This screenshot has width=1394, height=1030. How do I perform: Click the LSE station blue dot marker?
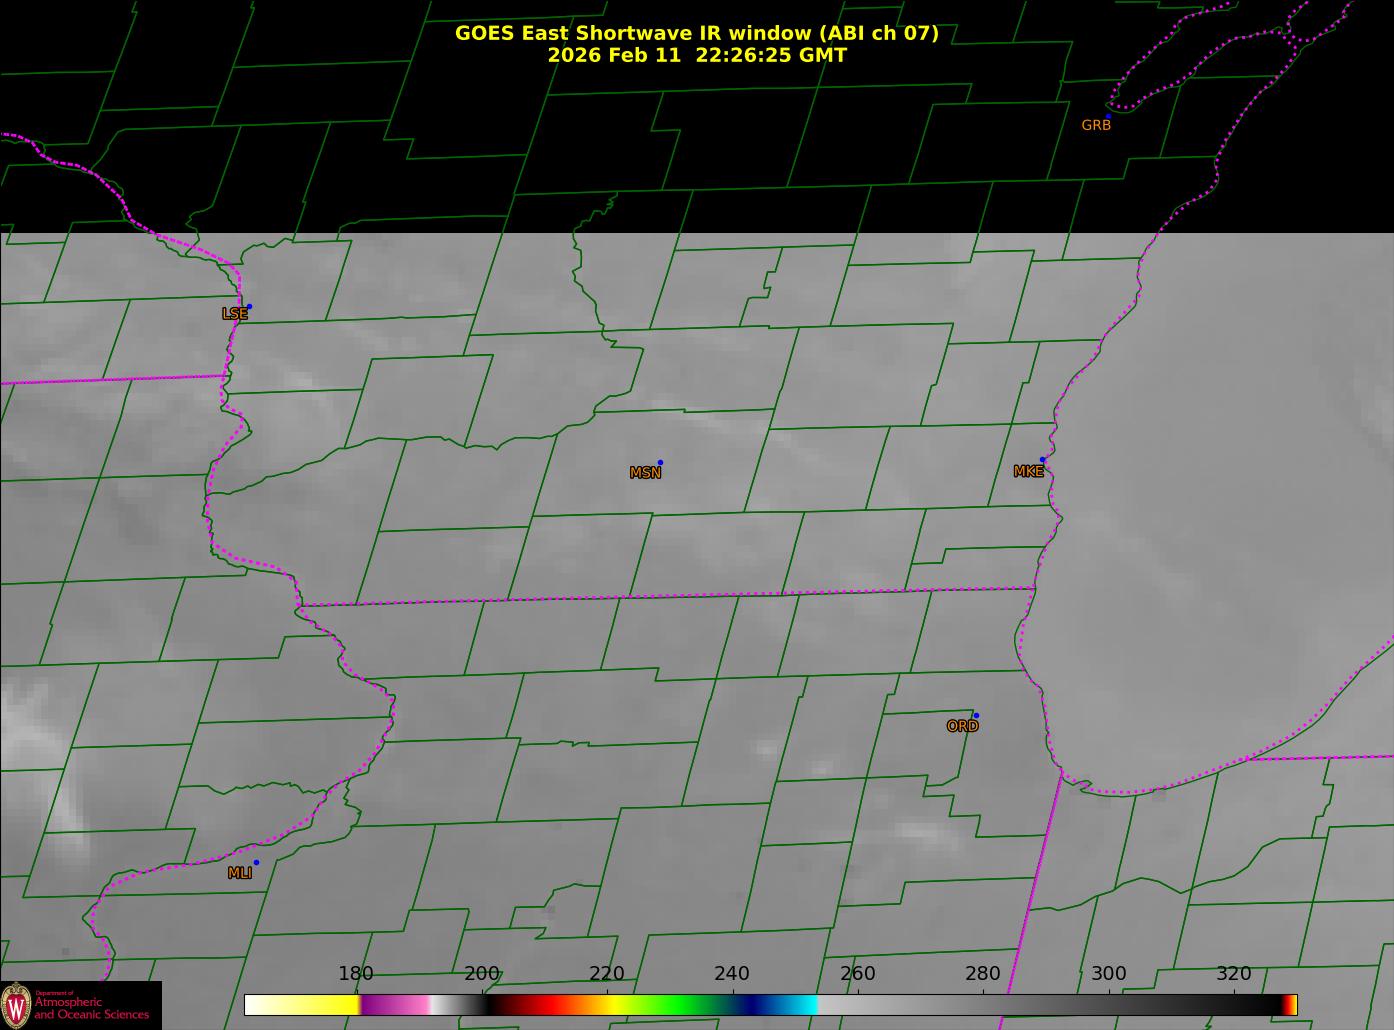tap(249, 307)
